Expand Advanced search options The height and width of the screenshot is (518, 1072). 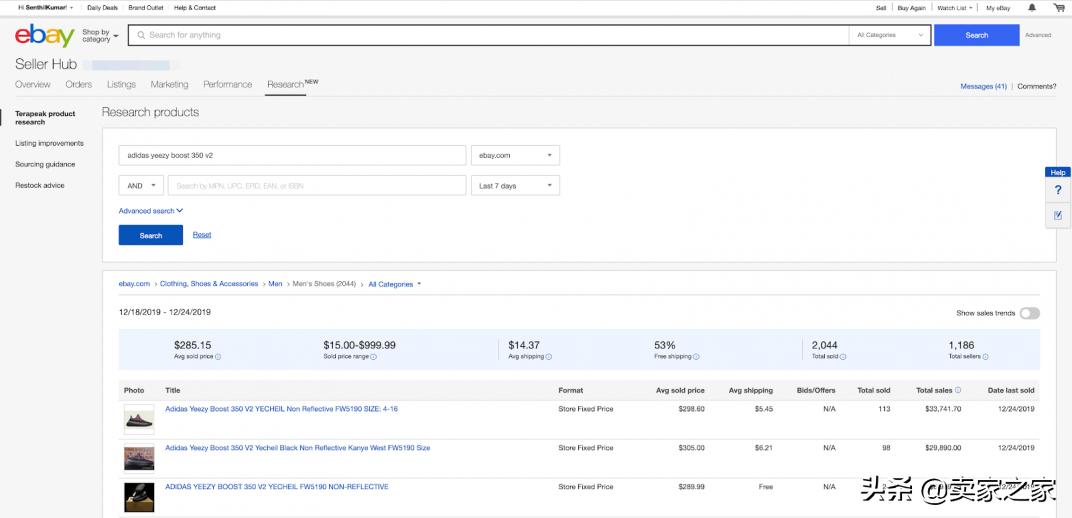coord(150,211)
